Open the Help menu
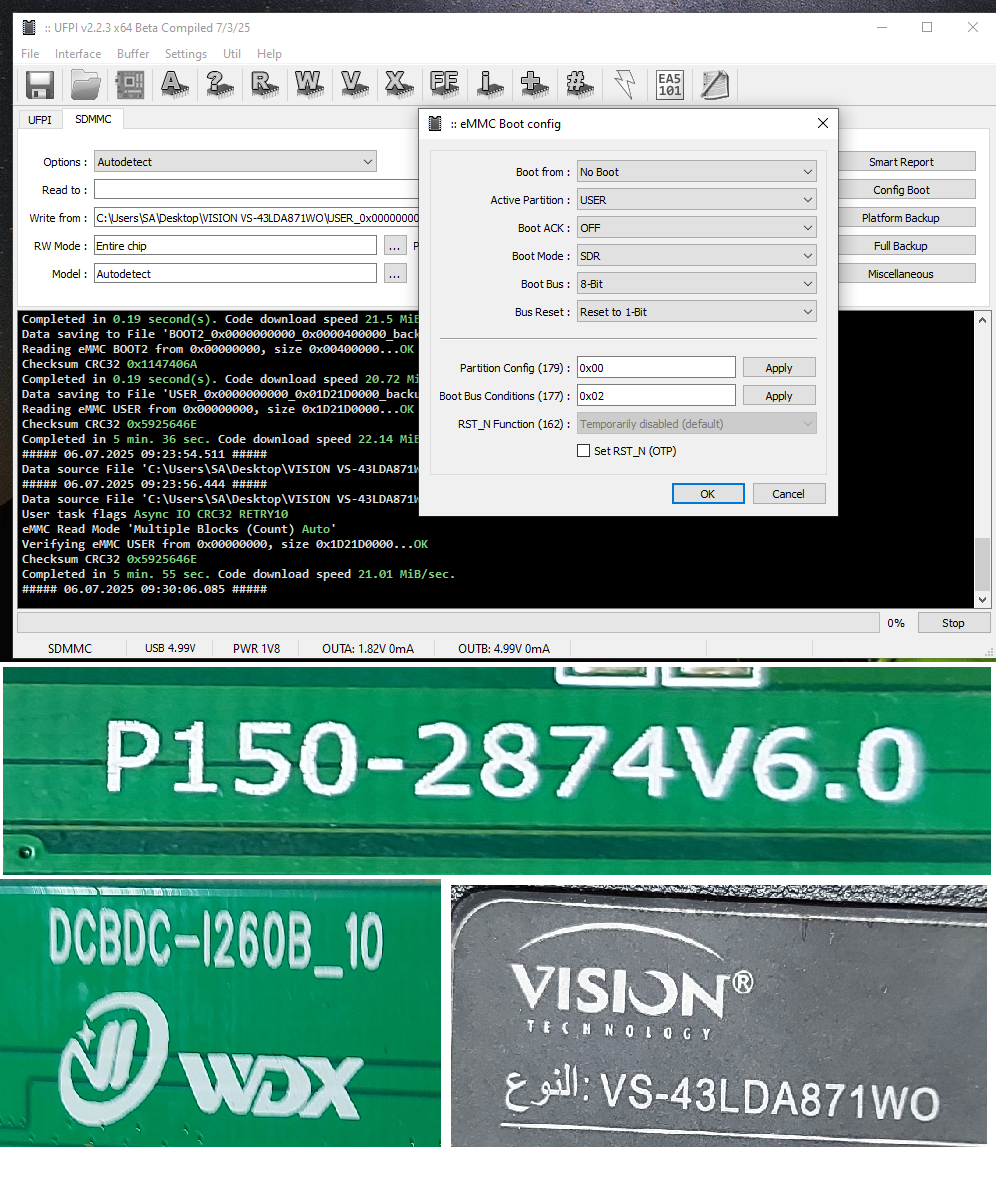This screenshot has width=1000, height=1184. pos(269,54)
